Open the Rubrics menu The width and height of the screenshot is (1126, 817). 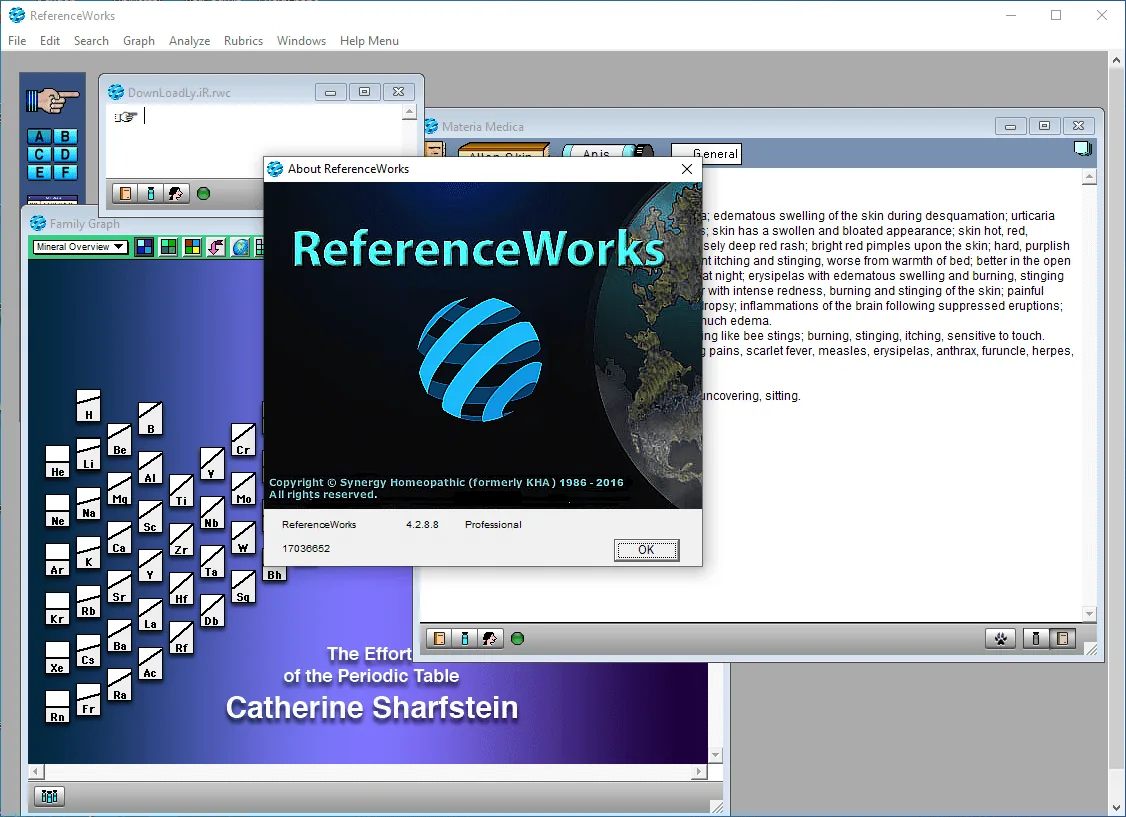pos(243,41)
